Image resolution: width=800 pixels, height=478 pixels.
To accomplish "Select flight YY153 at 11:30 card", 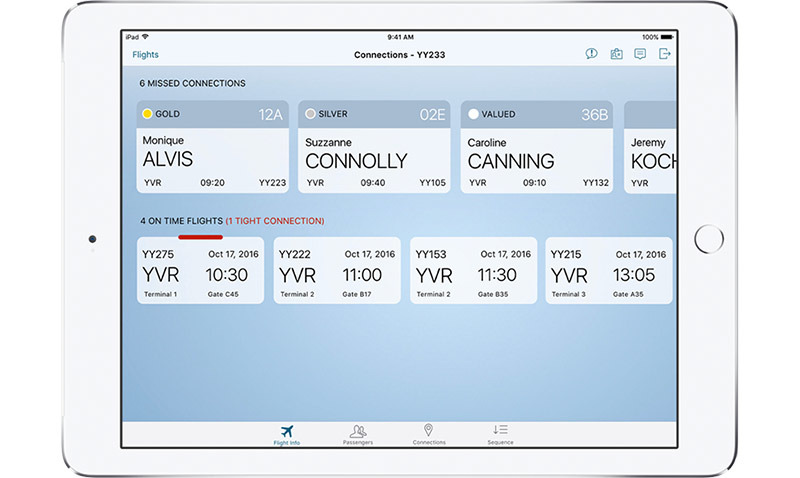I will [473, 270].
